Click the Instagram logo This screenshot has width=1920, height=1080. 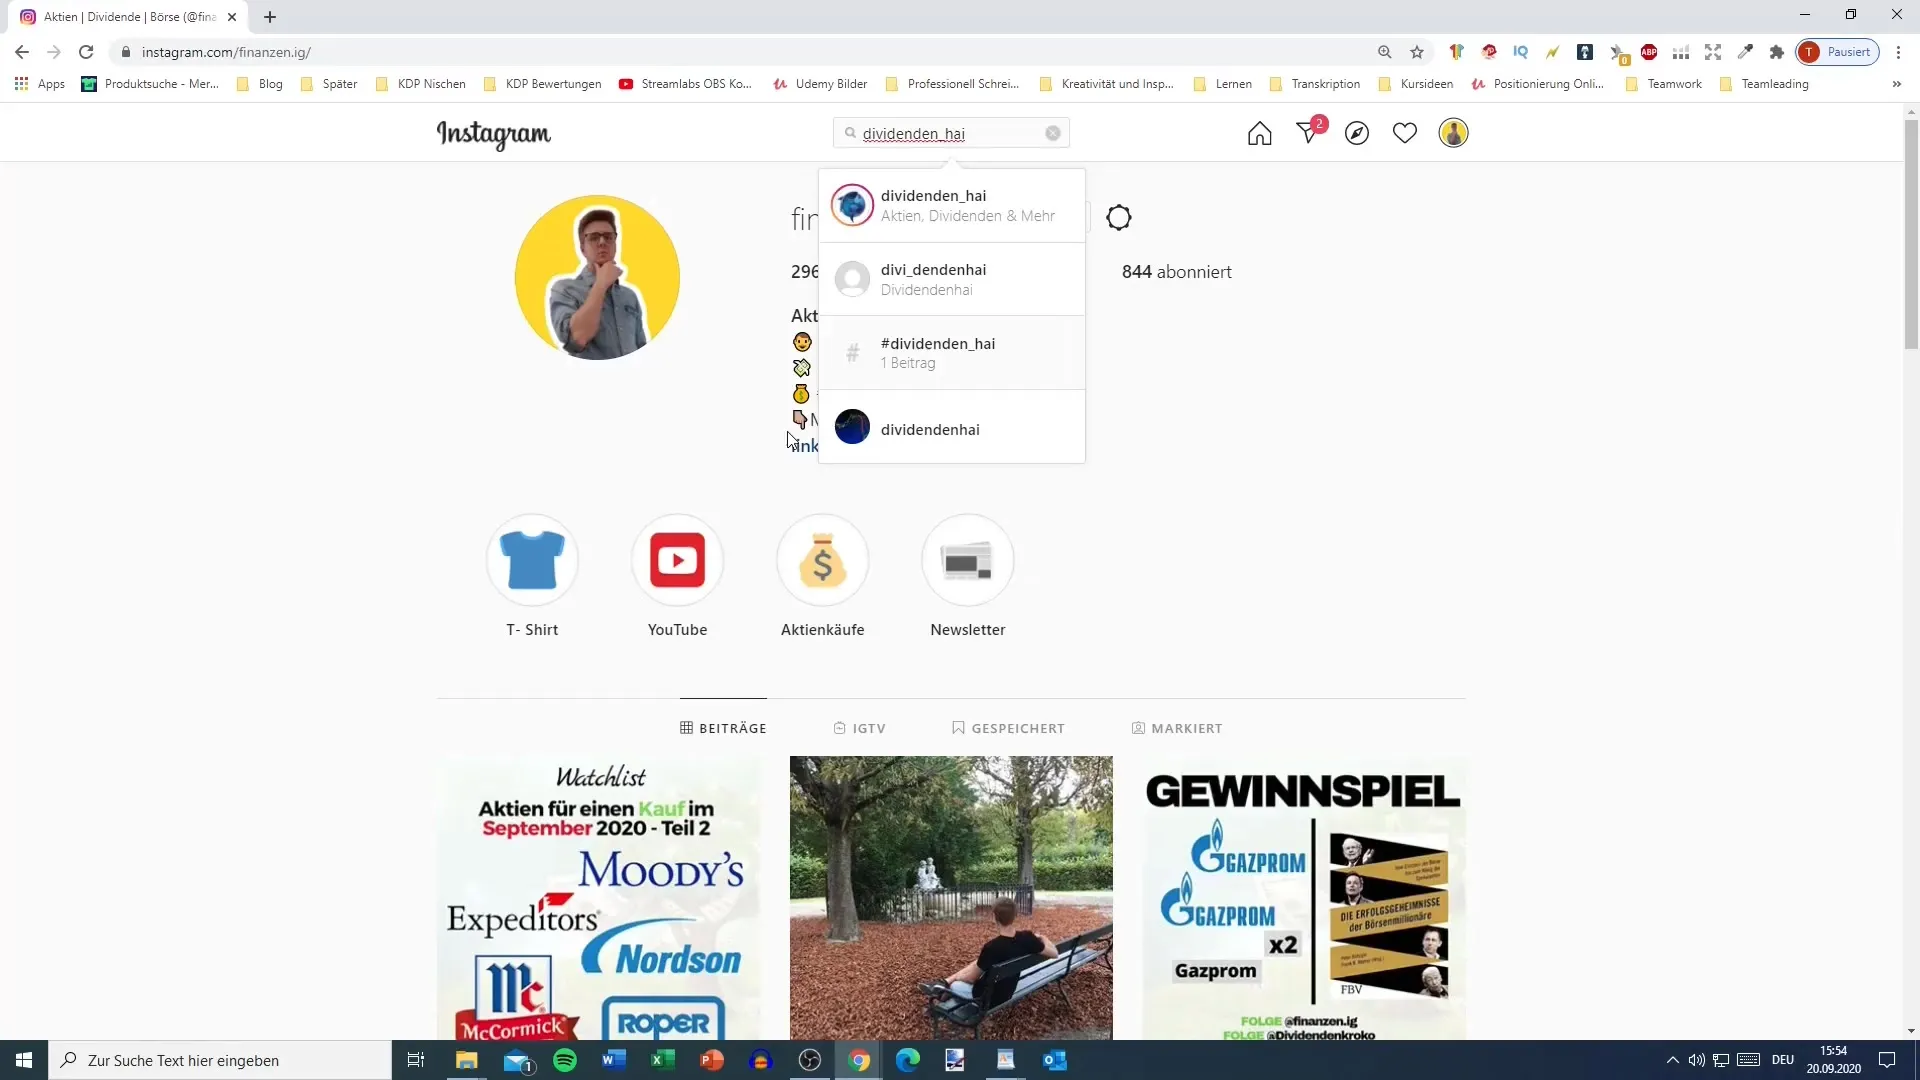[x=494, y=134]
